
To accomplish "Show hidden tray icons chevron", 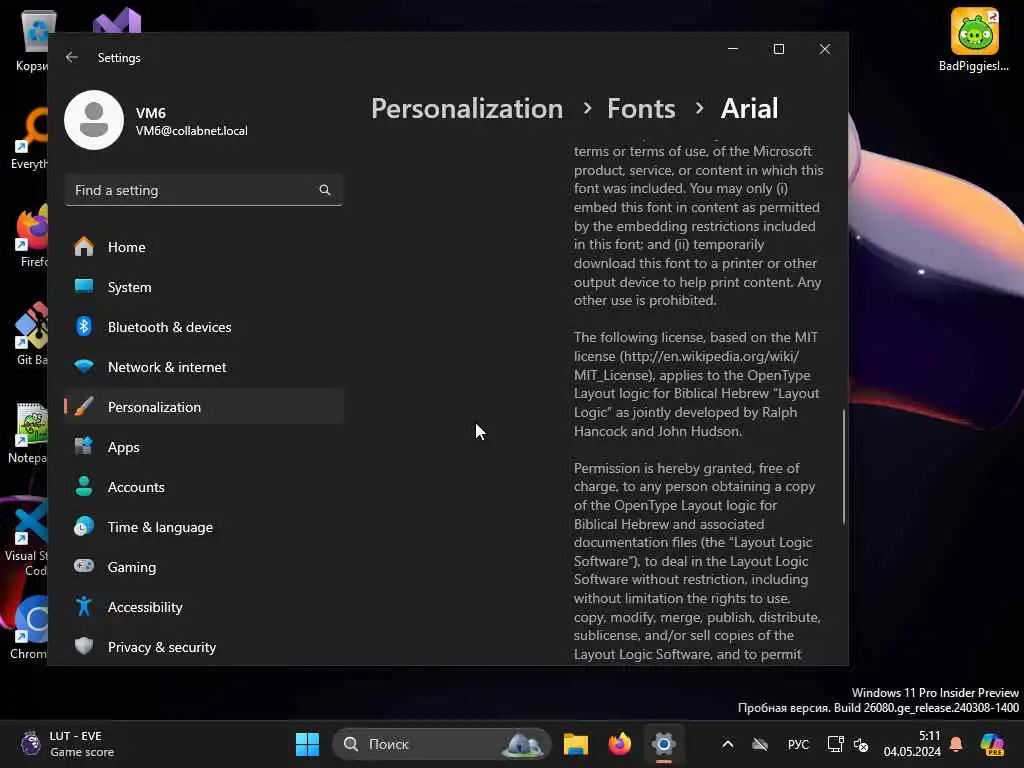I will point(728,744).
